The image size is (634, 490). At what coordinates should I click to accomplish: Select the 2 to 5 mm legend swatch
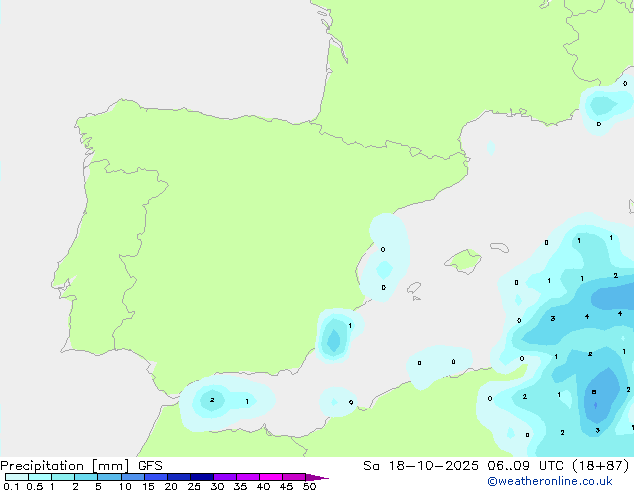coord(86,477)
